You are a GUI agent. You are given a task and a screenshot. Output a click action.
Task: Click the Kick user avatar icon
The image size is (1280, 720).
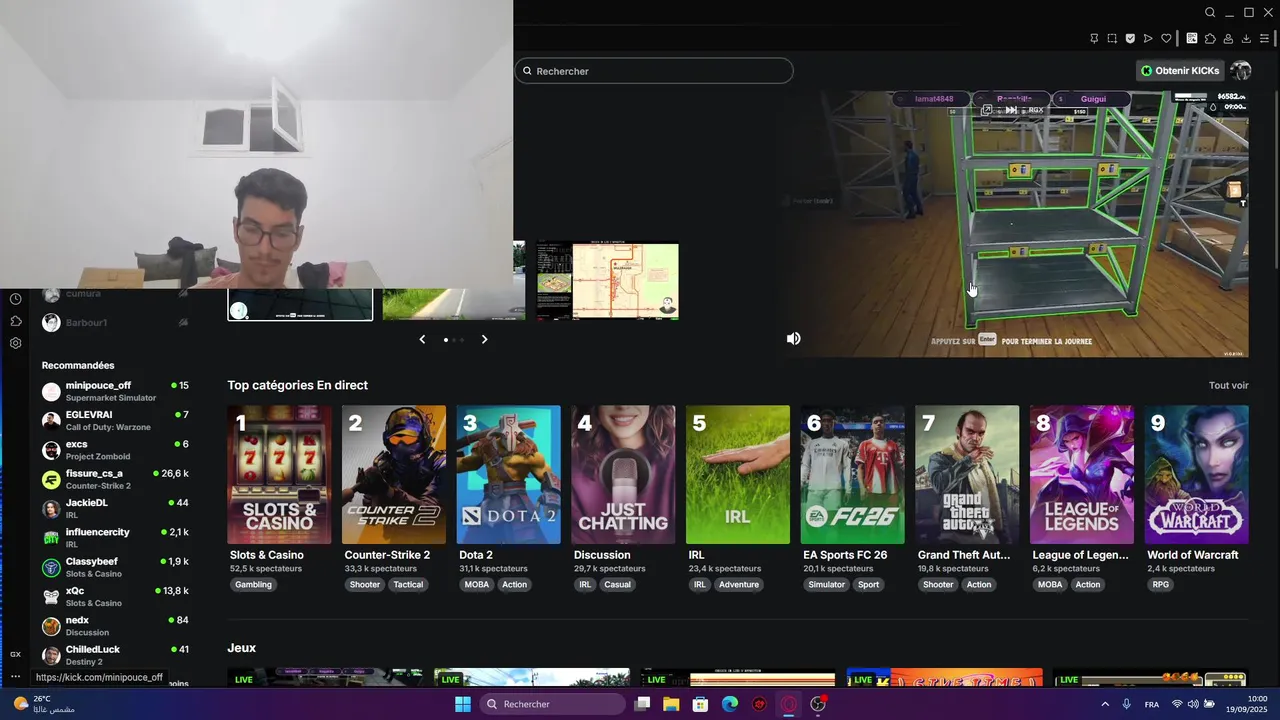pyautogui.click(x=1241, y=71)
